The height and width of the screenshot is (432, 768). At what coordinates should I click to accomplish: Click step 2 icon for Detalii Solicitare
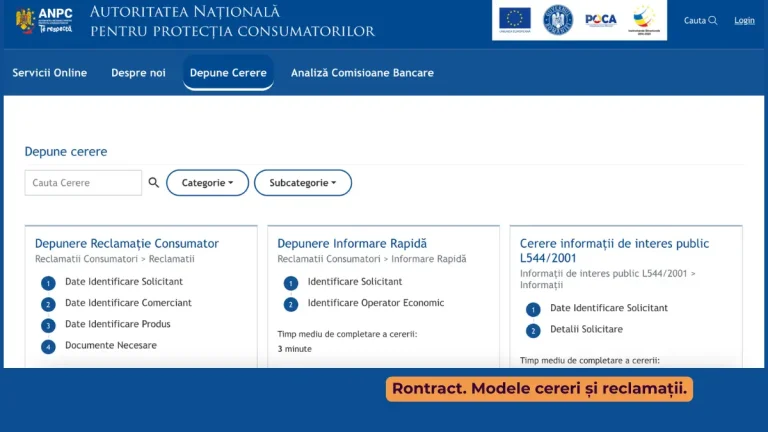click(x=533, y=331)
